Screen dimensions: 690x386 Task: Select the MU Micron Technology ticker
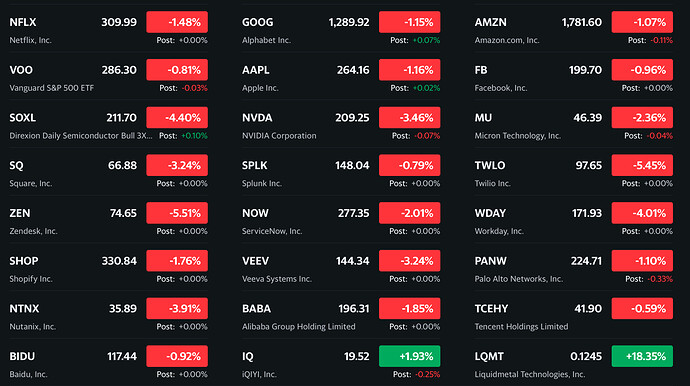click(483, 118)
